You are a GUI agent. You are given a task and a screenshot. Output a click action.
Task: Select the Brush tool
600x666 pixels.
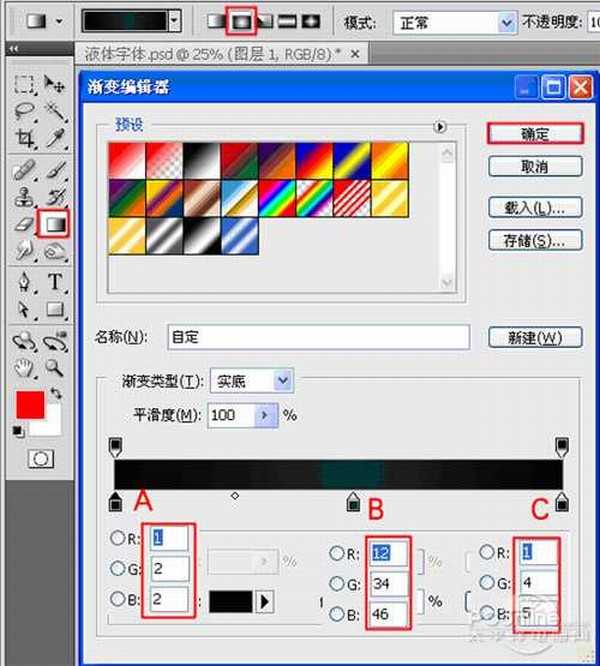tap(56, 170)
